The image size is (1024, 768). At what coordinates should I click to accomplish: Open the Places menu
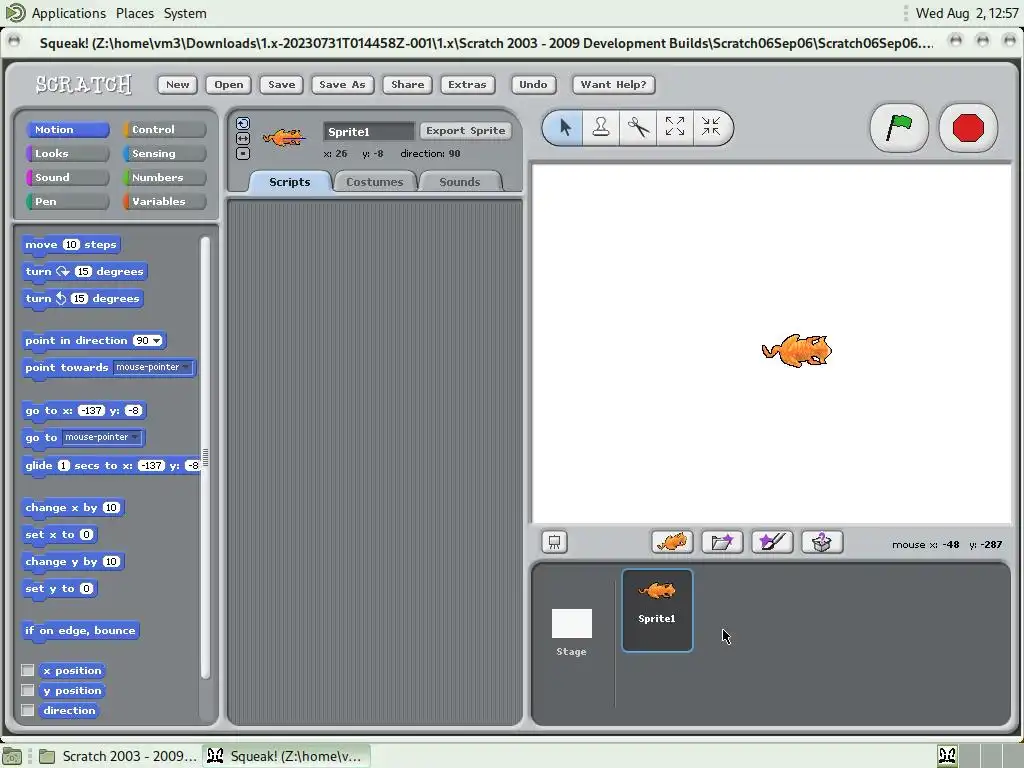tap(135, 13)
